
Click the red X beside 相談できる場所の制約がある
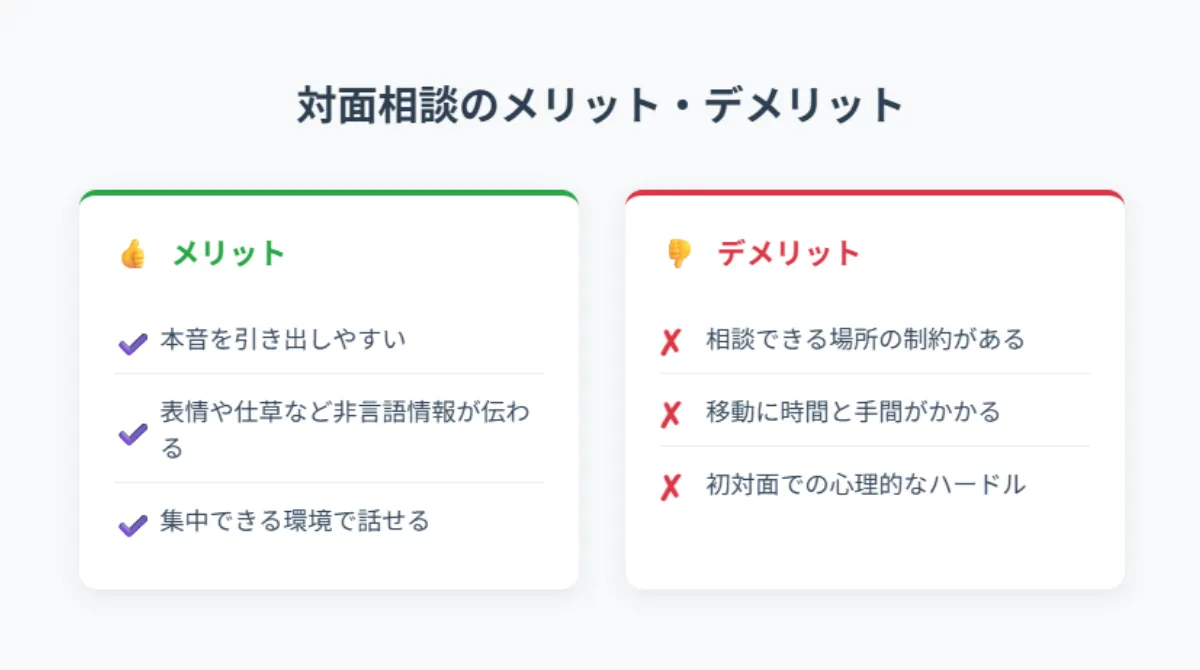click(x=670, y=342)
